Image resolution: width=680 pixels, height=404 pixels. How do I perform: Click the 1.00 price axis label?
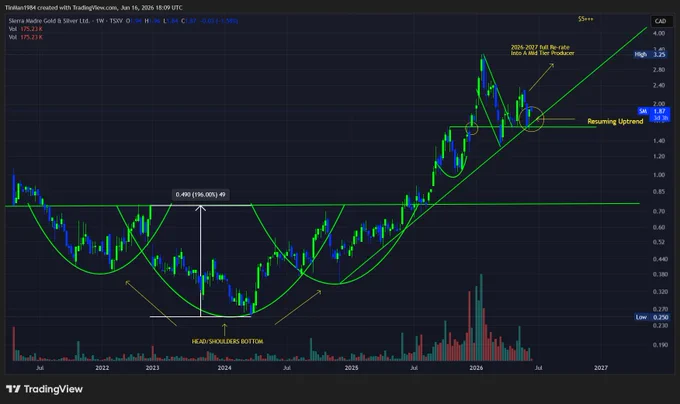click(659, 175)
